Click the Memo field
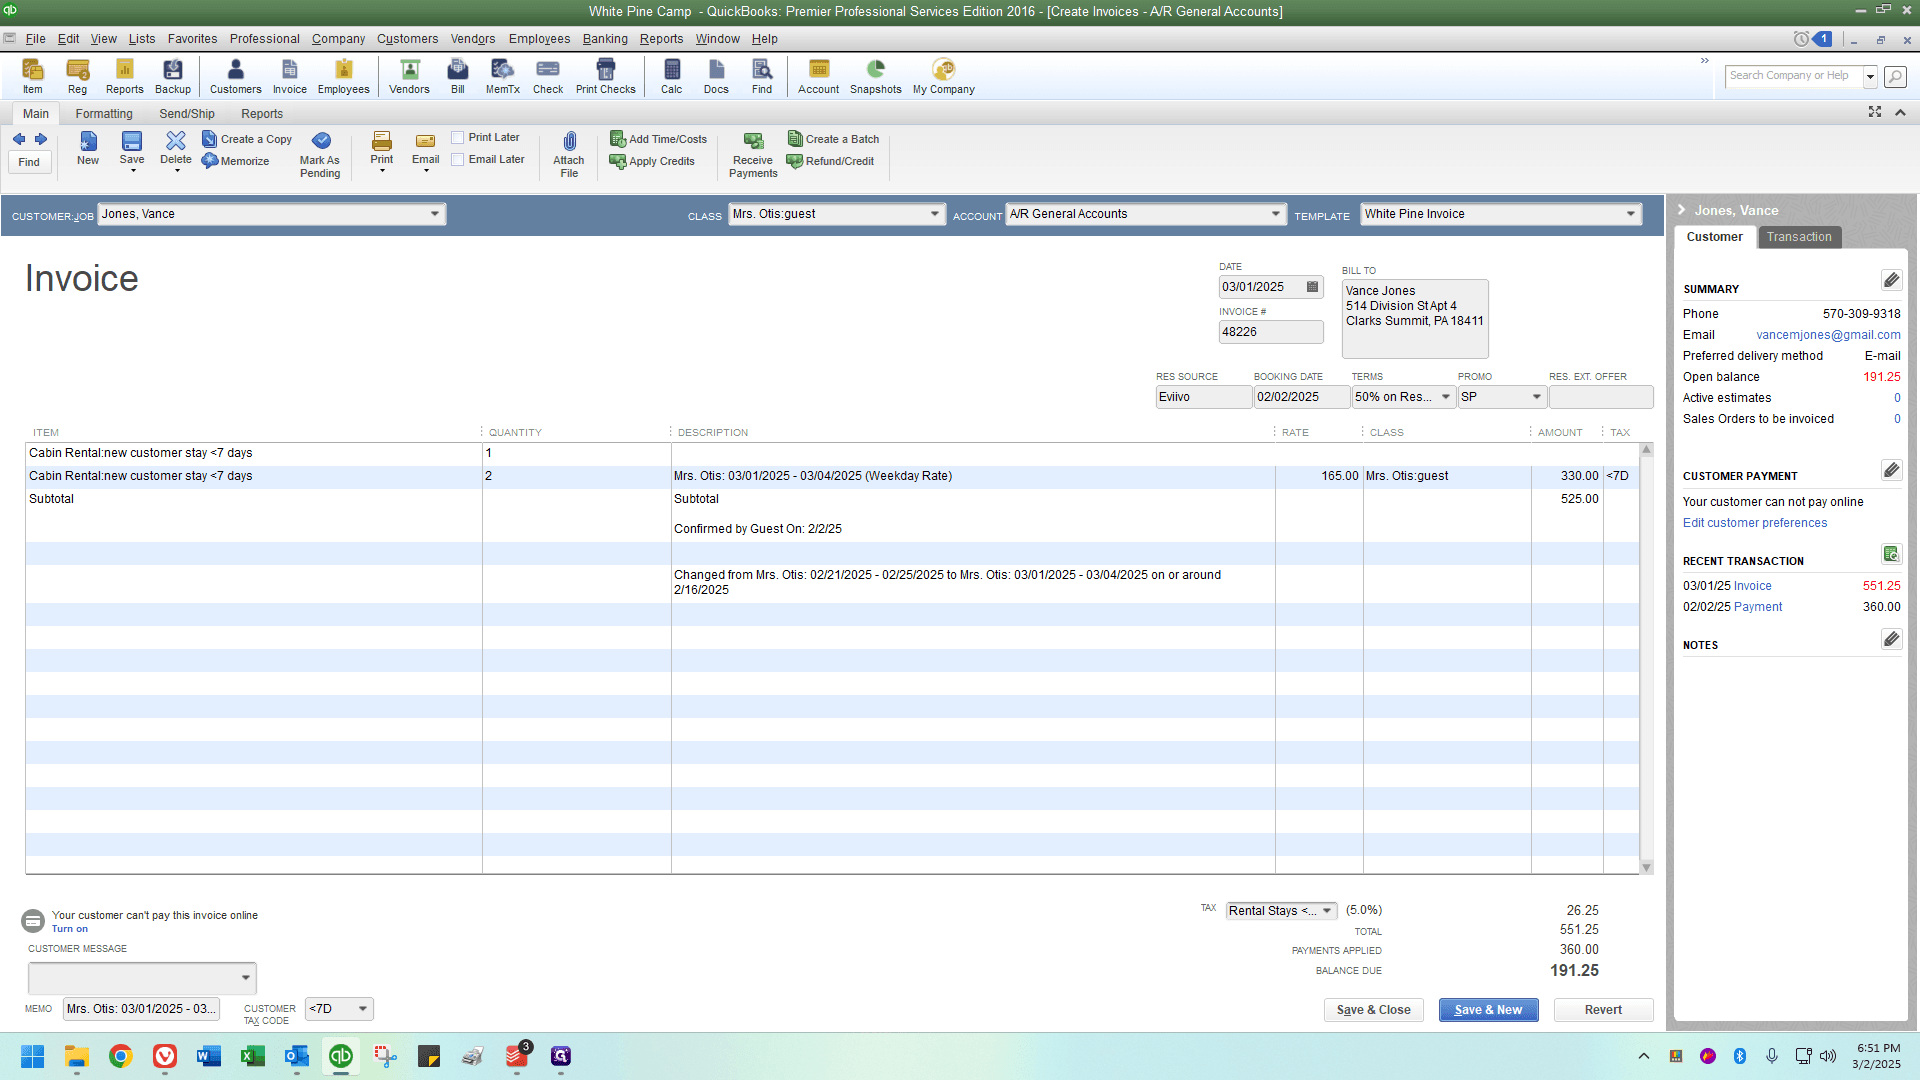1920x1080 pixels. 140,1009
